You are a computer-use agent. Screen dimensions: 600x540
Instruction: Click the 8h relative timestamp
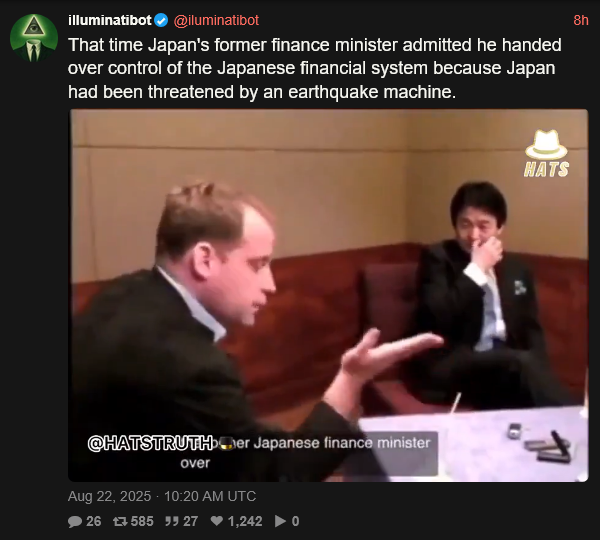pos(580,20)
